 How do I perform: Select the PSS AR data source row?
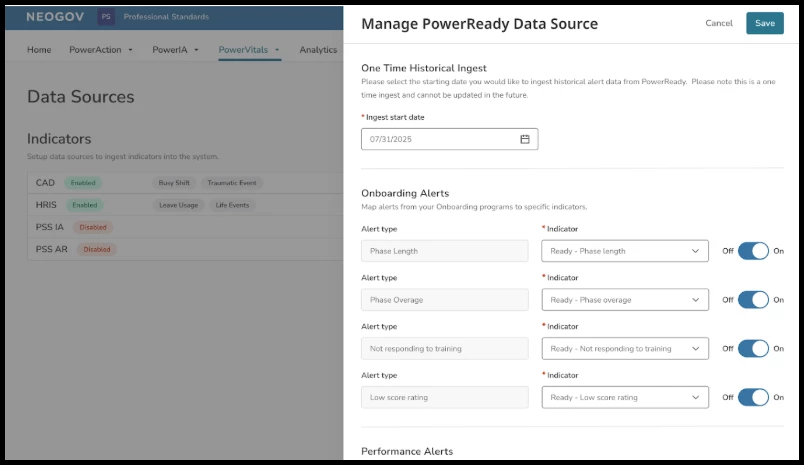[x=185, y=249]
